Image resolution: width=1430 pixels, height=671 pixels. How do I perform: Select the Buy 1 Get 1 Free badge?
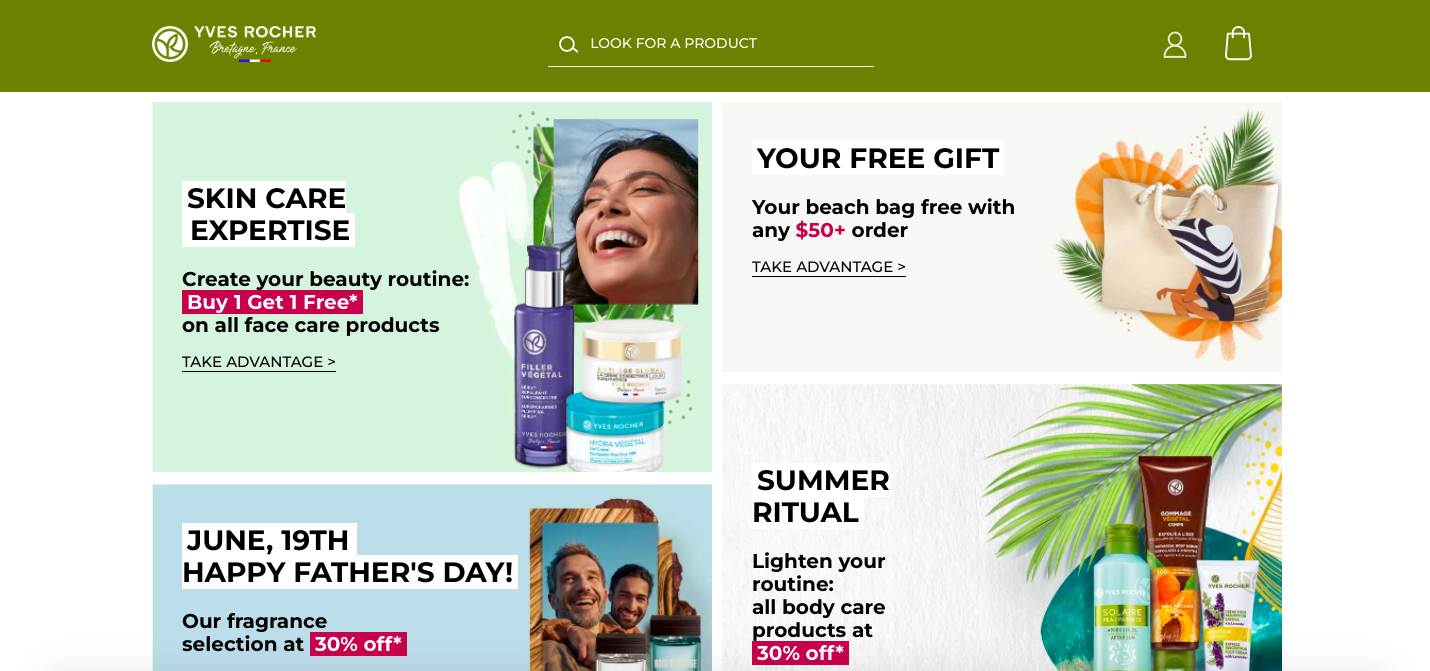(x=272, y=302)
